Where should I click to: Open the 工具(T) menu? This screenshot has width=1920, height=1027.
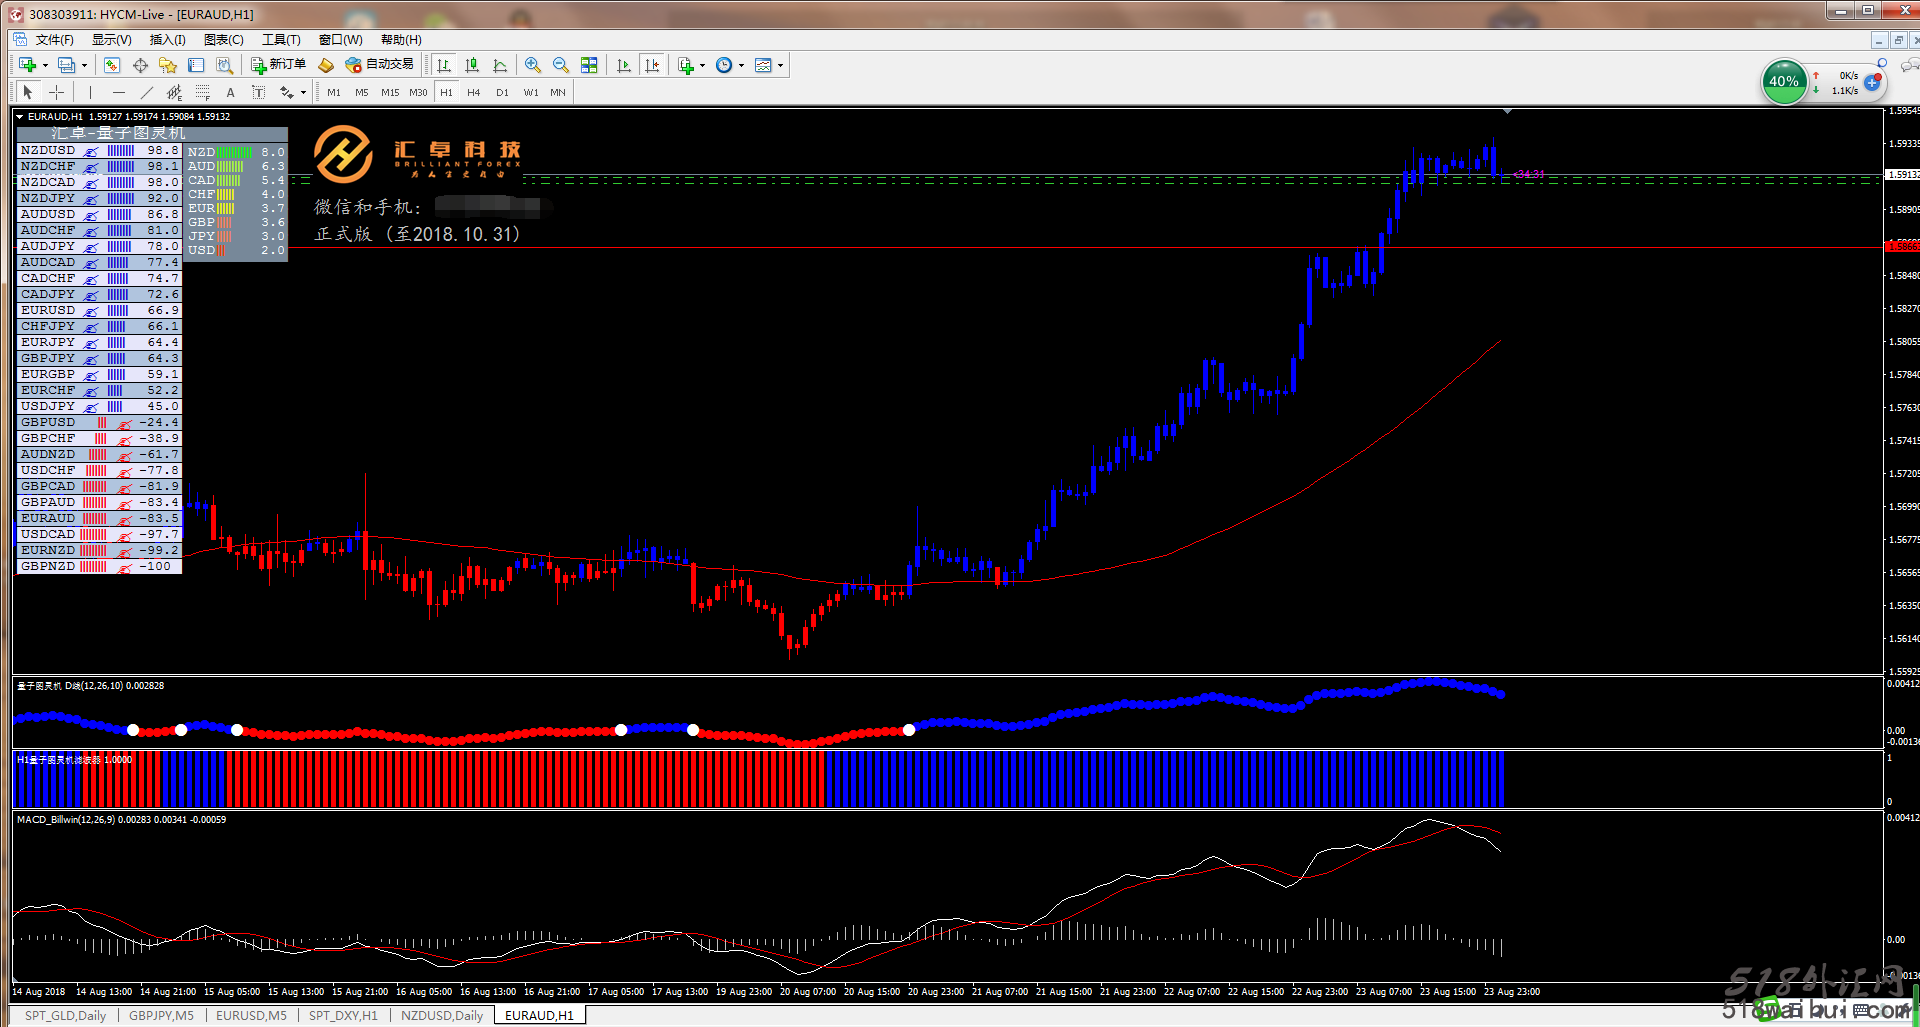pos(281,40)
